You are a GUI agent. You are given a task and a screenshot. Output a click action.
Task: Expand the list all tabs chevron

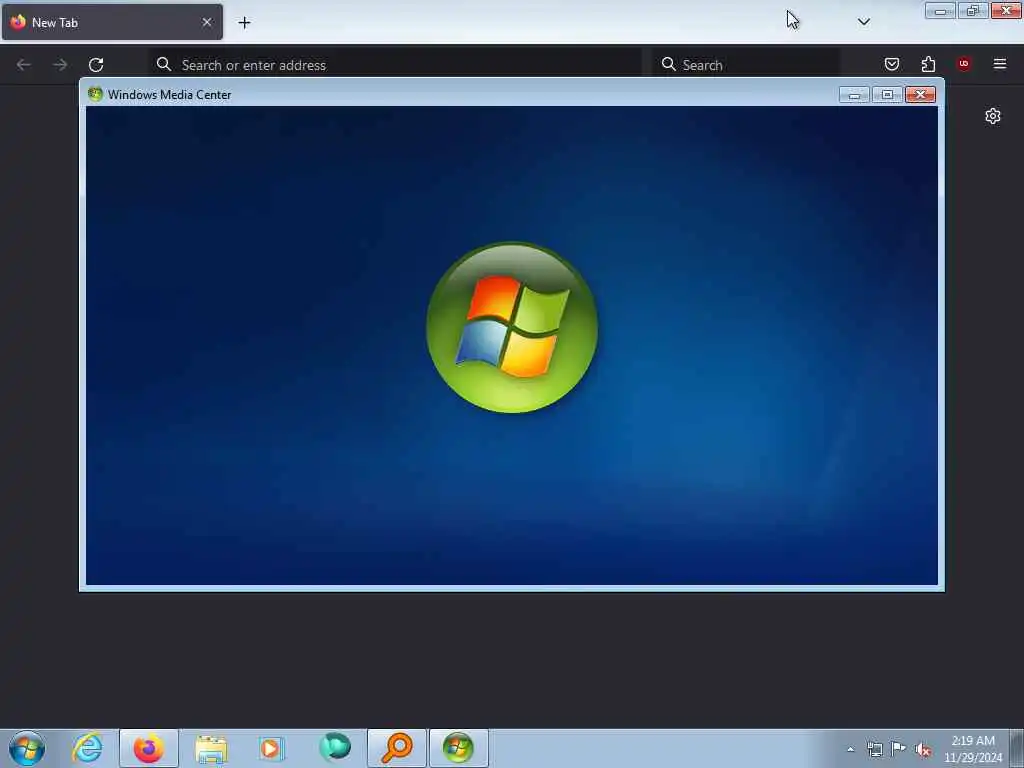[863, 22]
